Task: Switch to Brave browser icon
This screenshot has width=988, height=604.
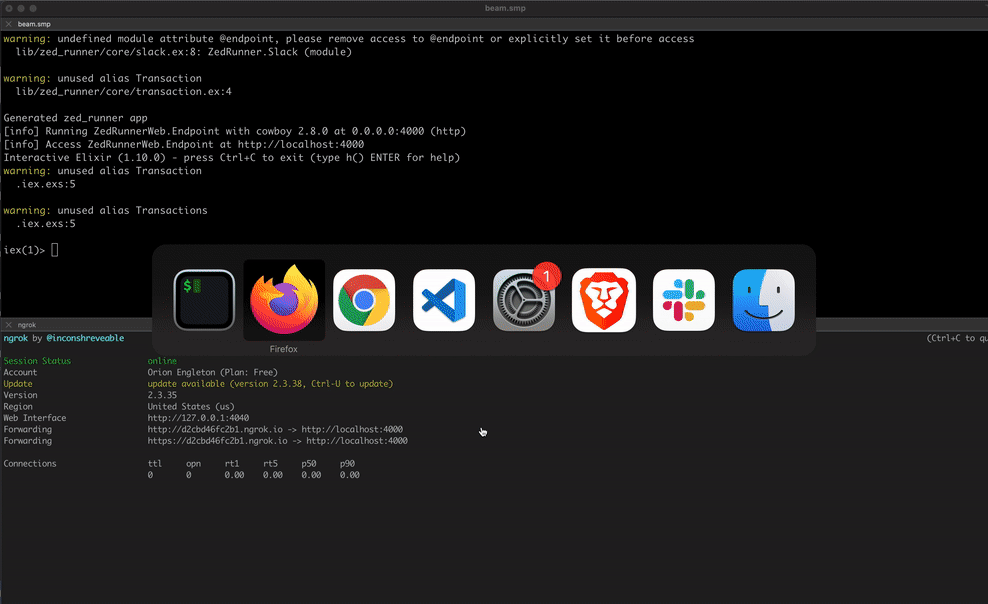Action: [x=604, y=300]
